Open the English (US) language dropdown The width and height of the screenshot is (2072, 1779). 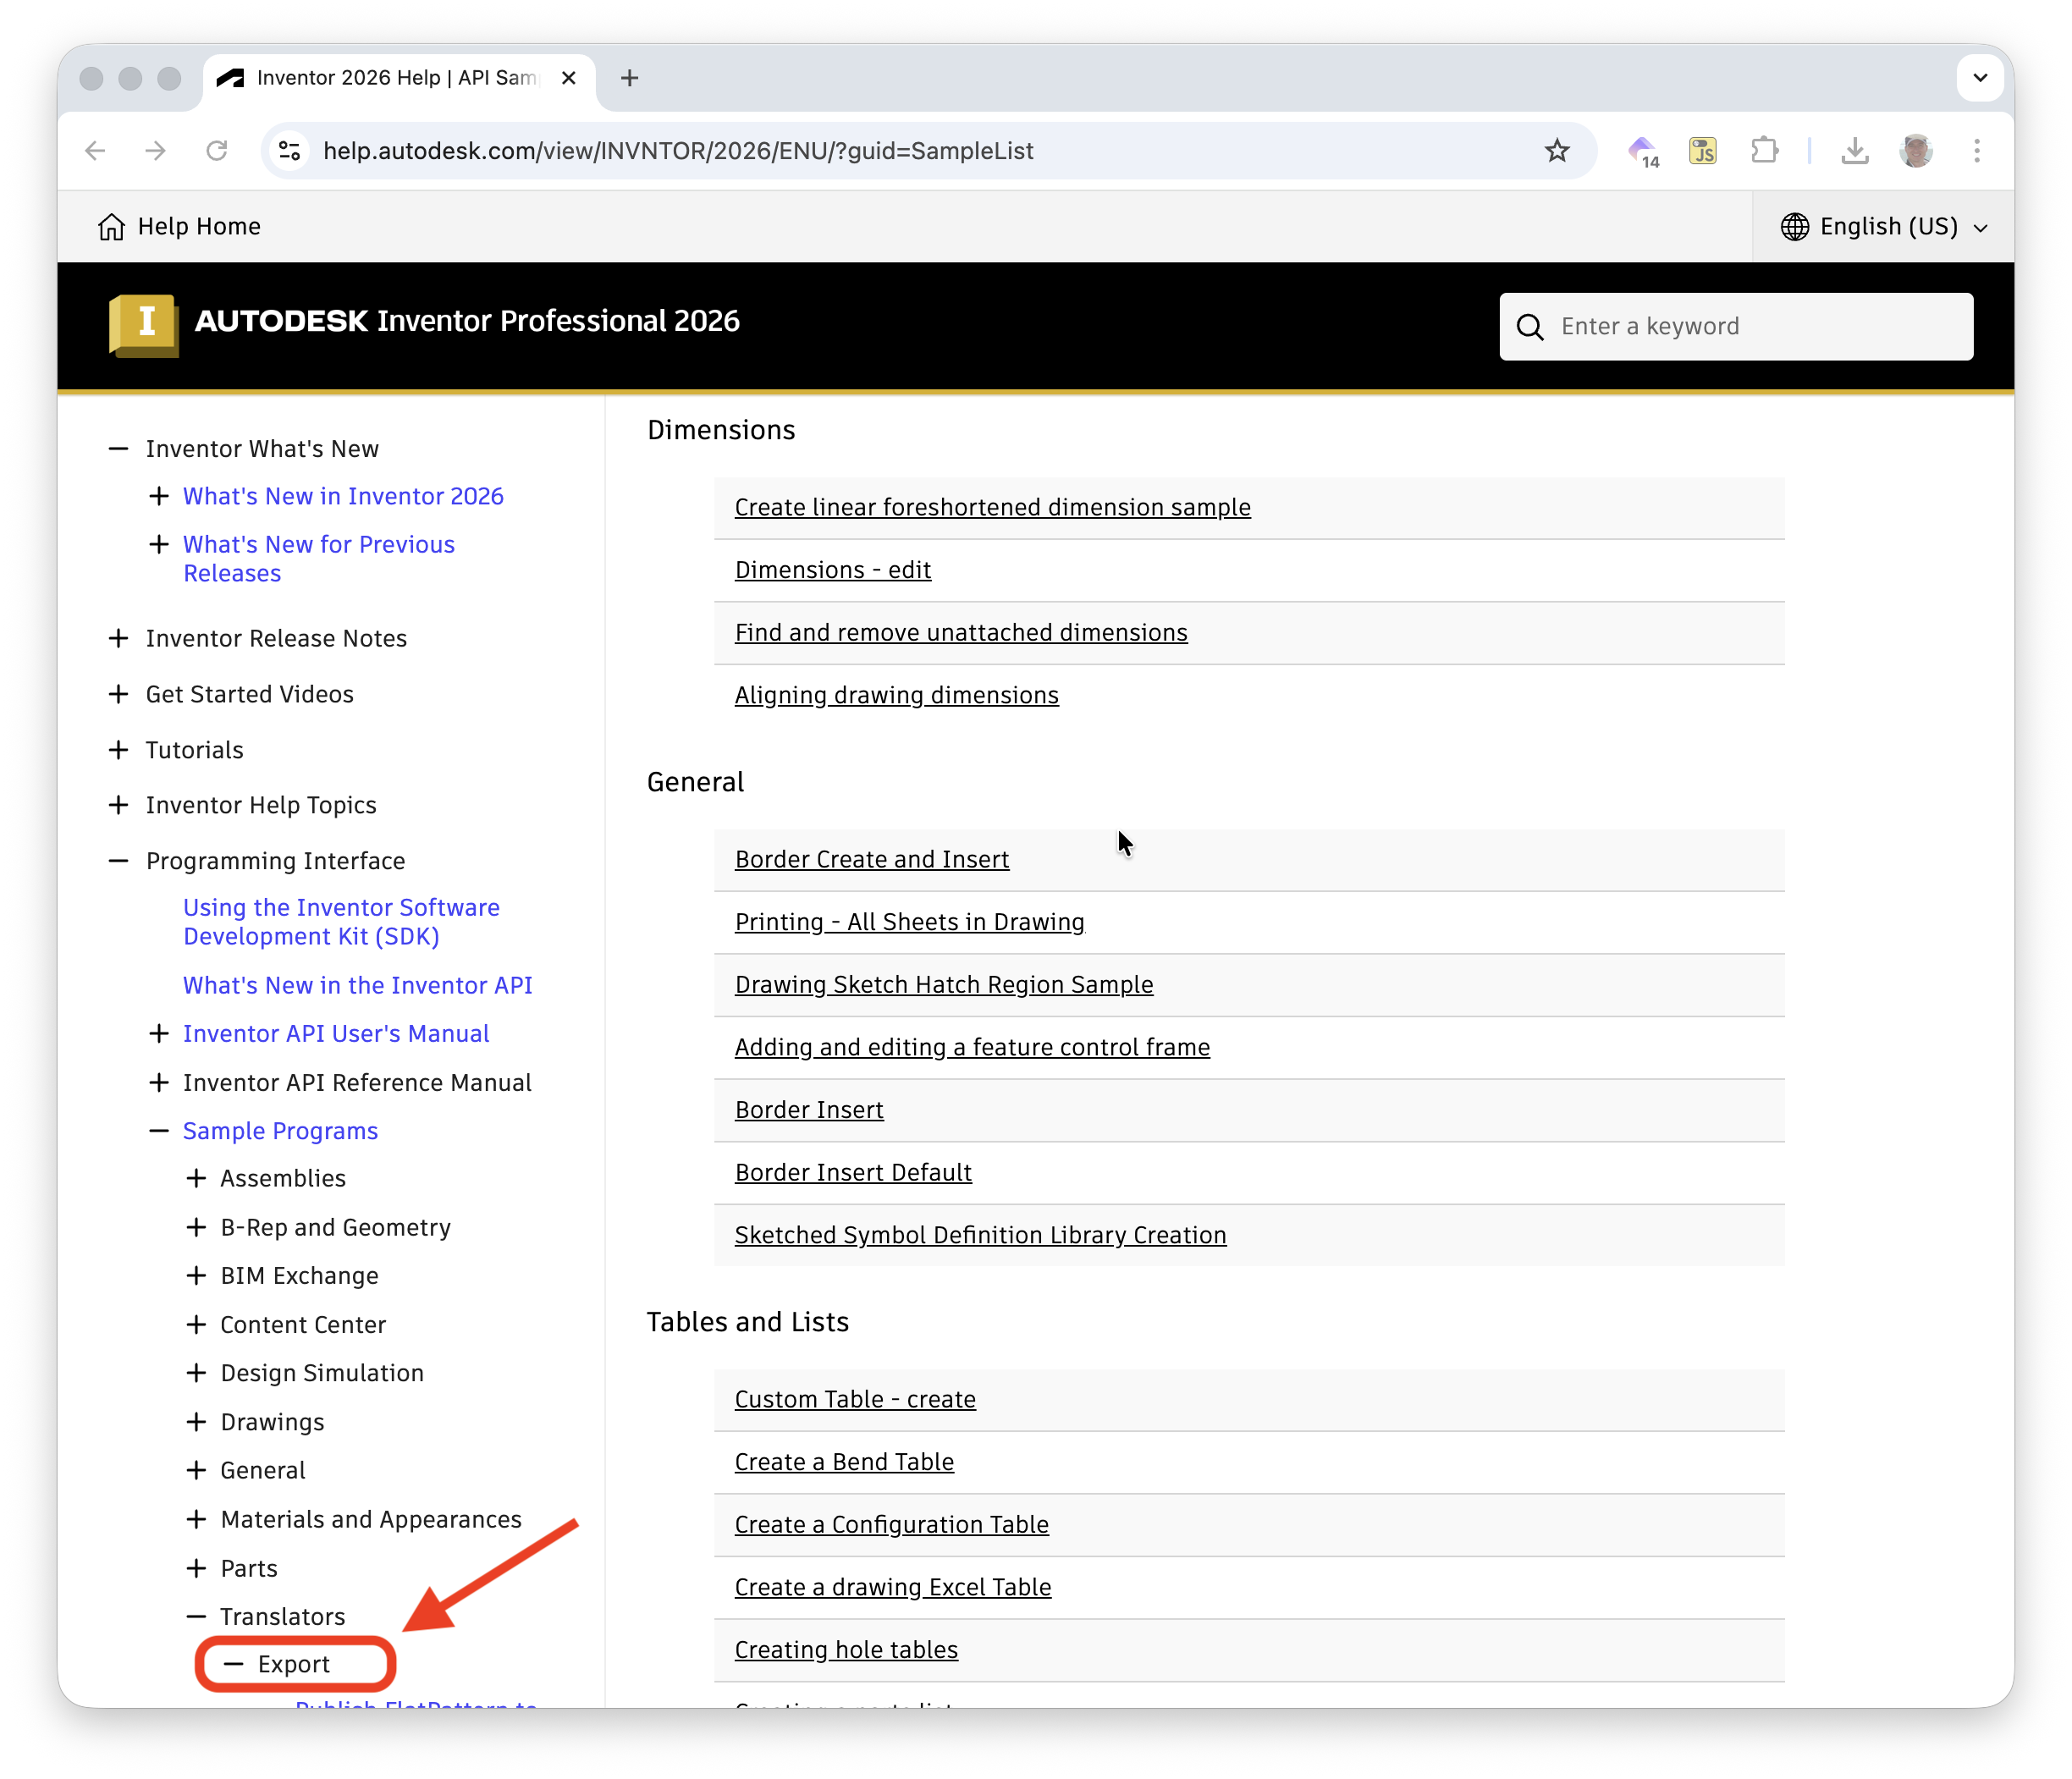[1884, 226]
